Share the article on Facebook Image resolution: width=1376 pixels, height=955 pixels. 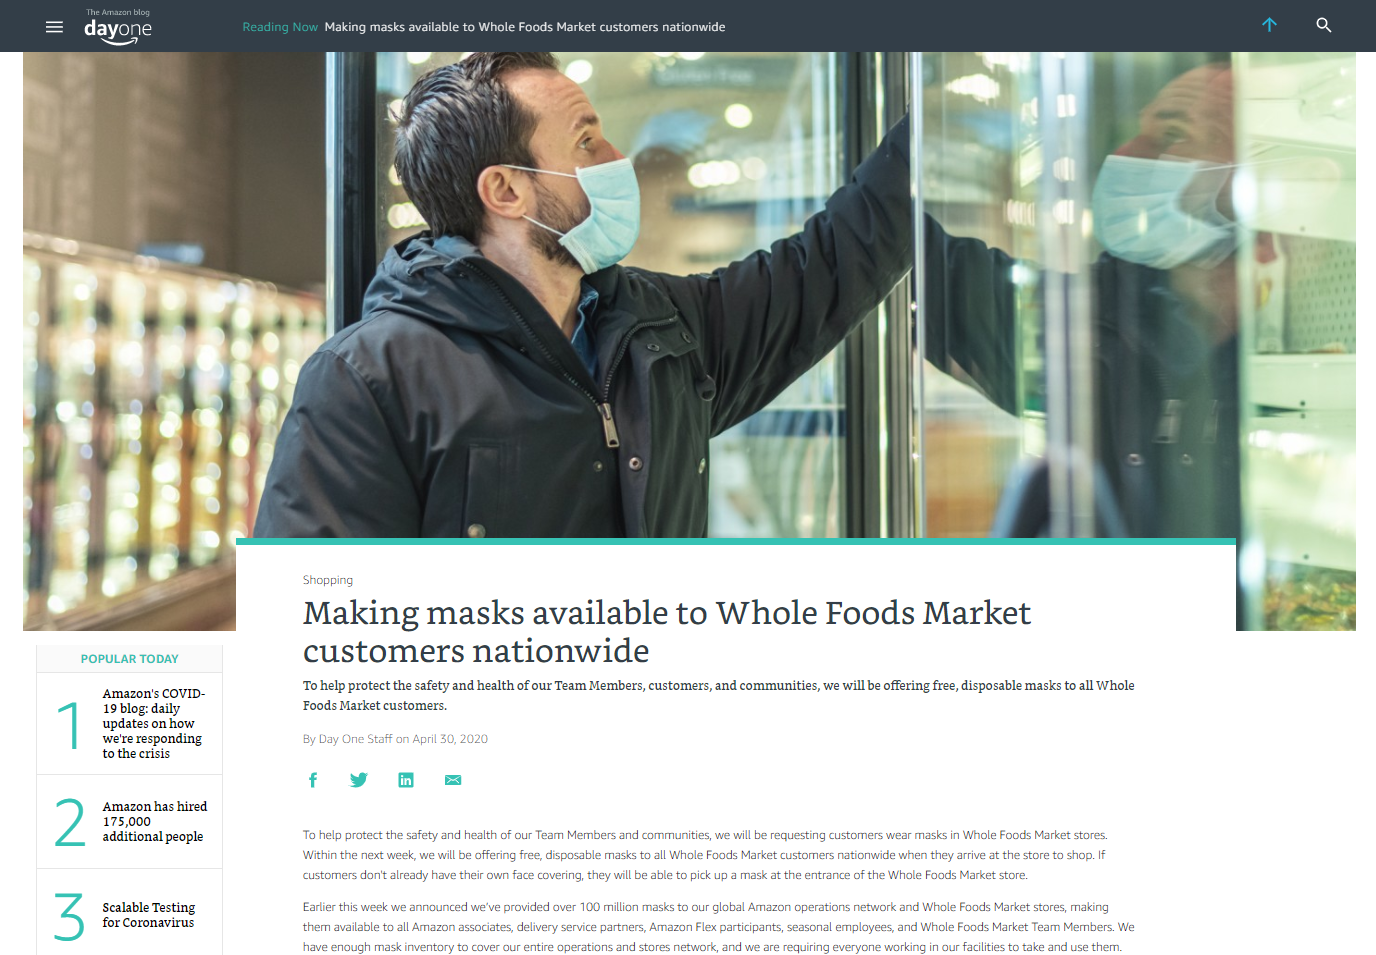pos(313,780)
